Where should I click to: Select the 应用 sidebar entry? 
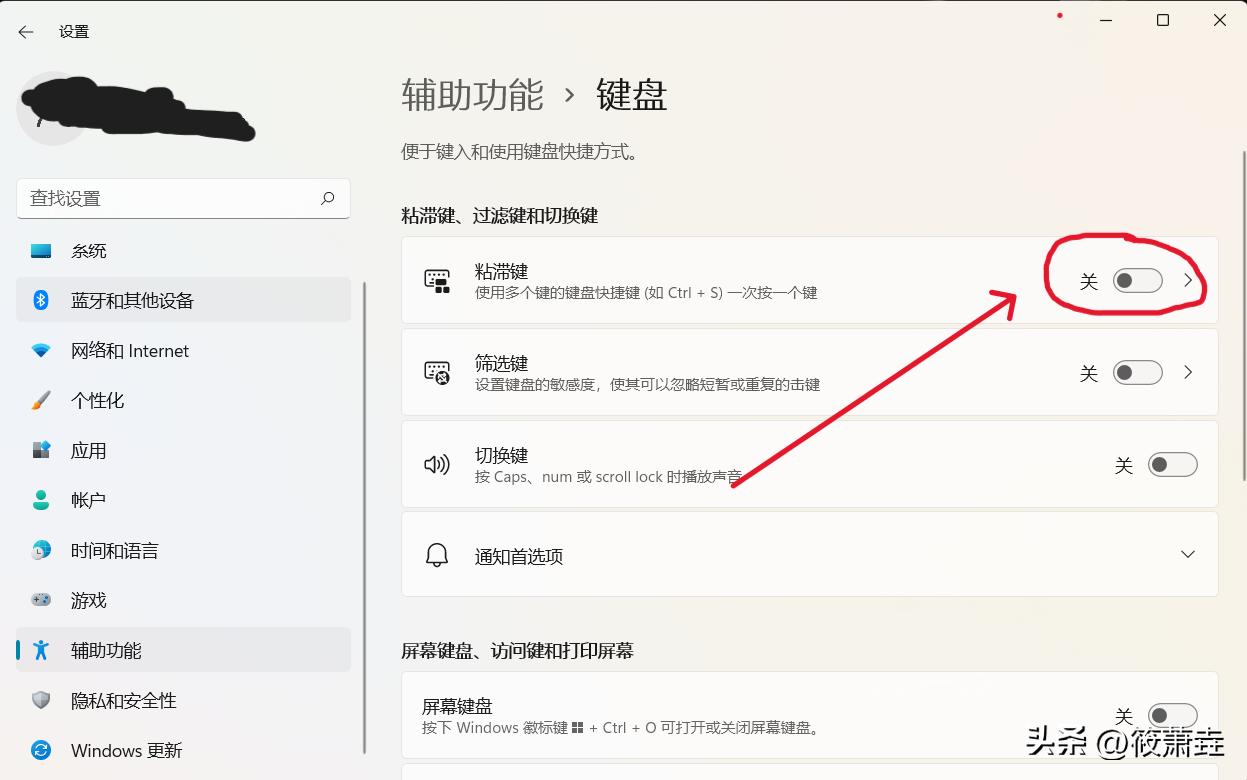(41, 450)
